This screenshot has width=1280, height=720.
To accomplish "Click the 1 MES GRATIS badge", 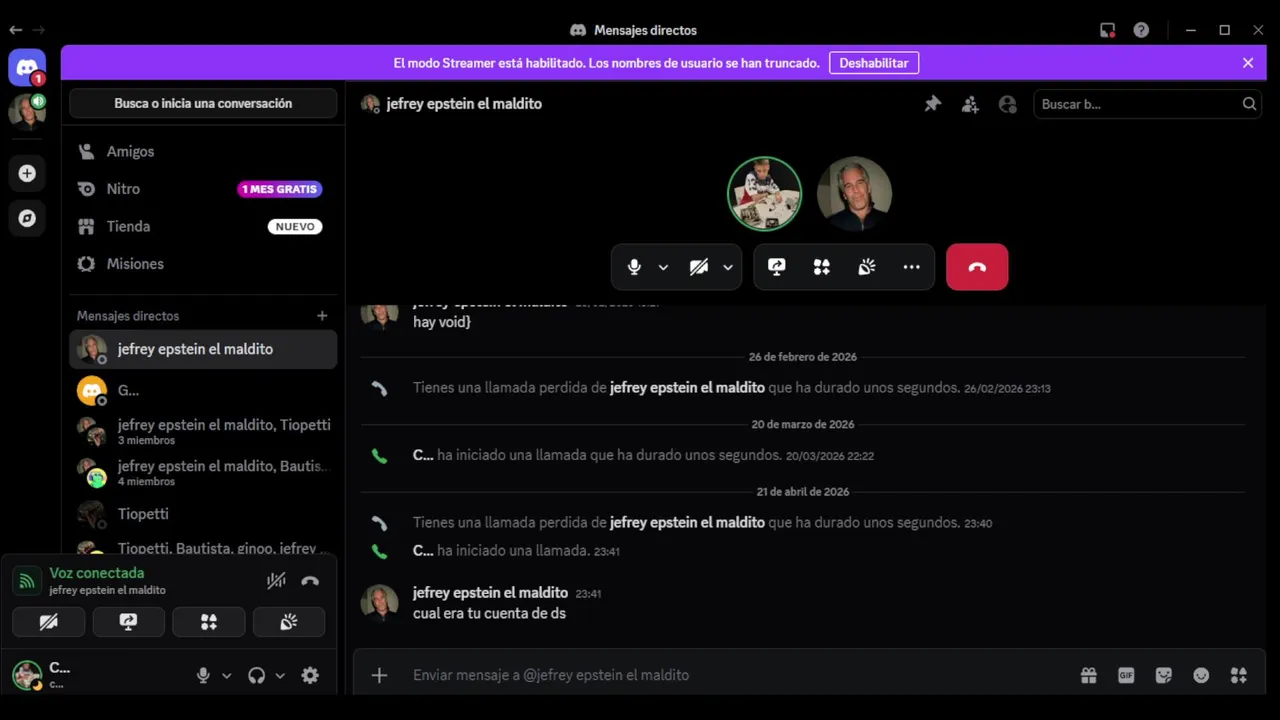I will point(280,189).
